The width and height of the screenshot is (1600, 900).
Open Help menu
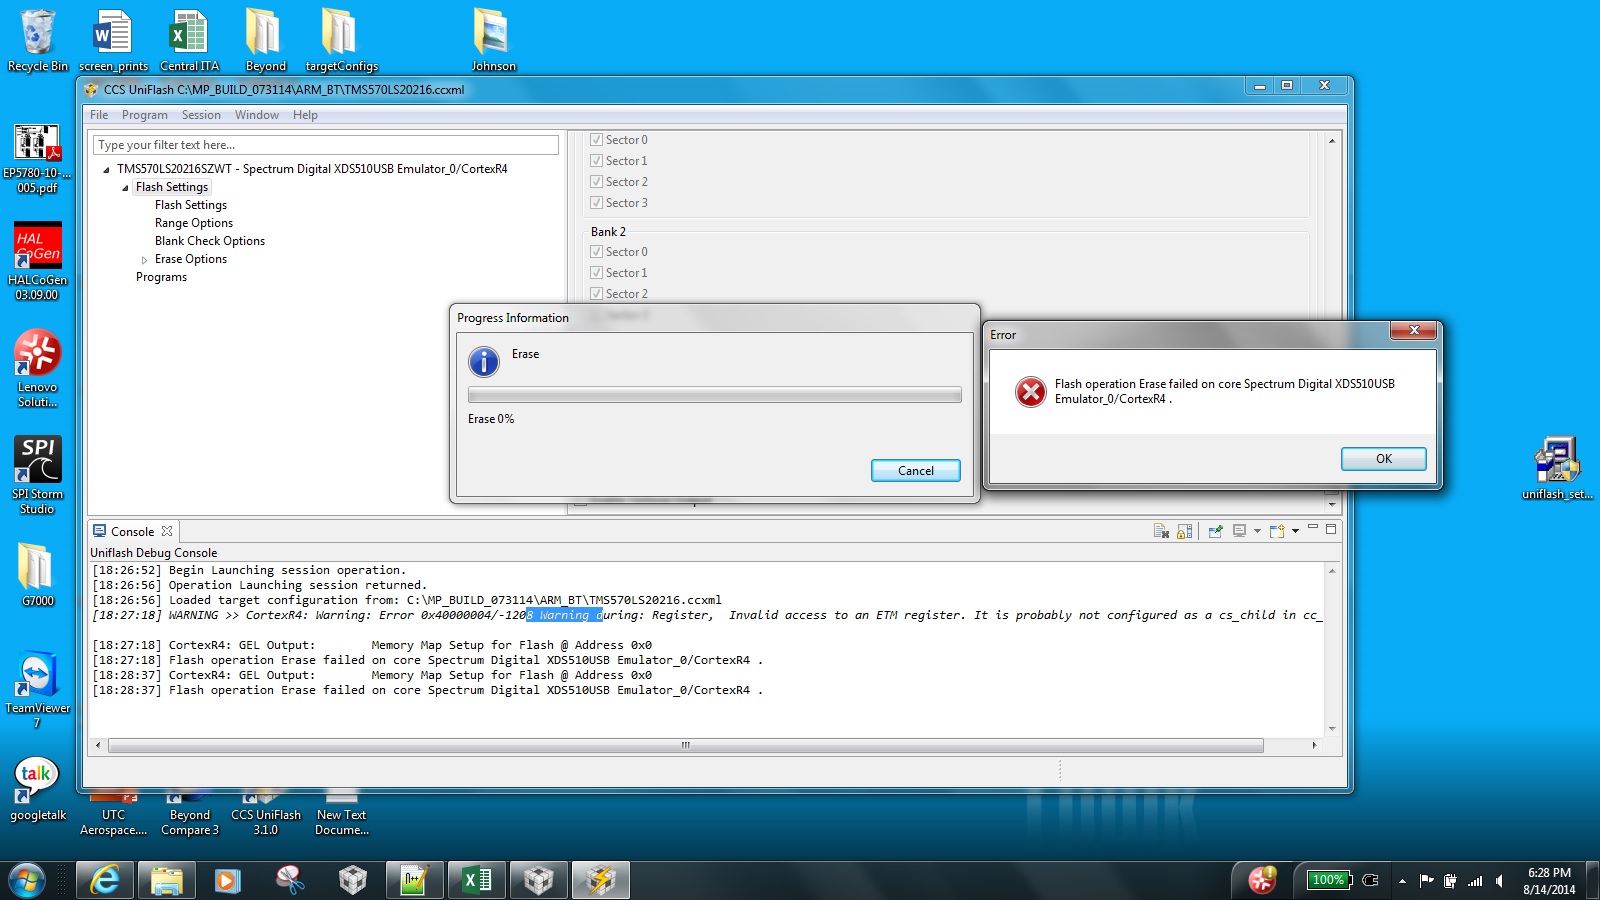tap(305, 115)
